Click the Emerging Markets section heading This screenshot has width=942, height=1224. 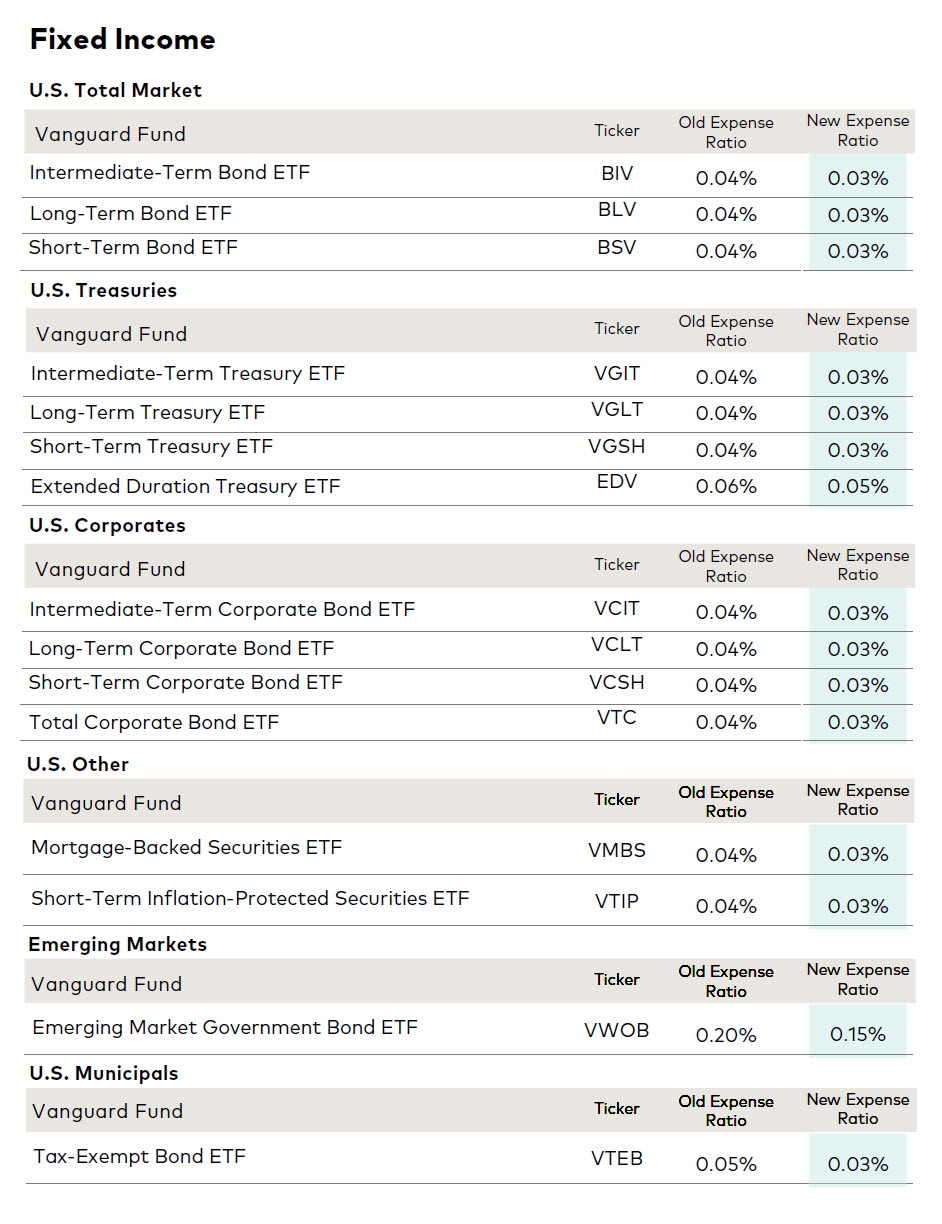[x=117, y=944]
